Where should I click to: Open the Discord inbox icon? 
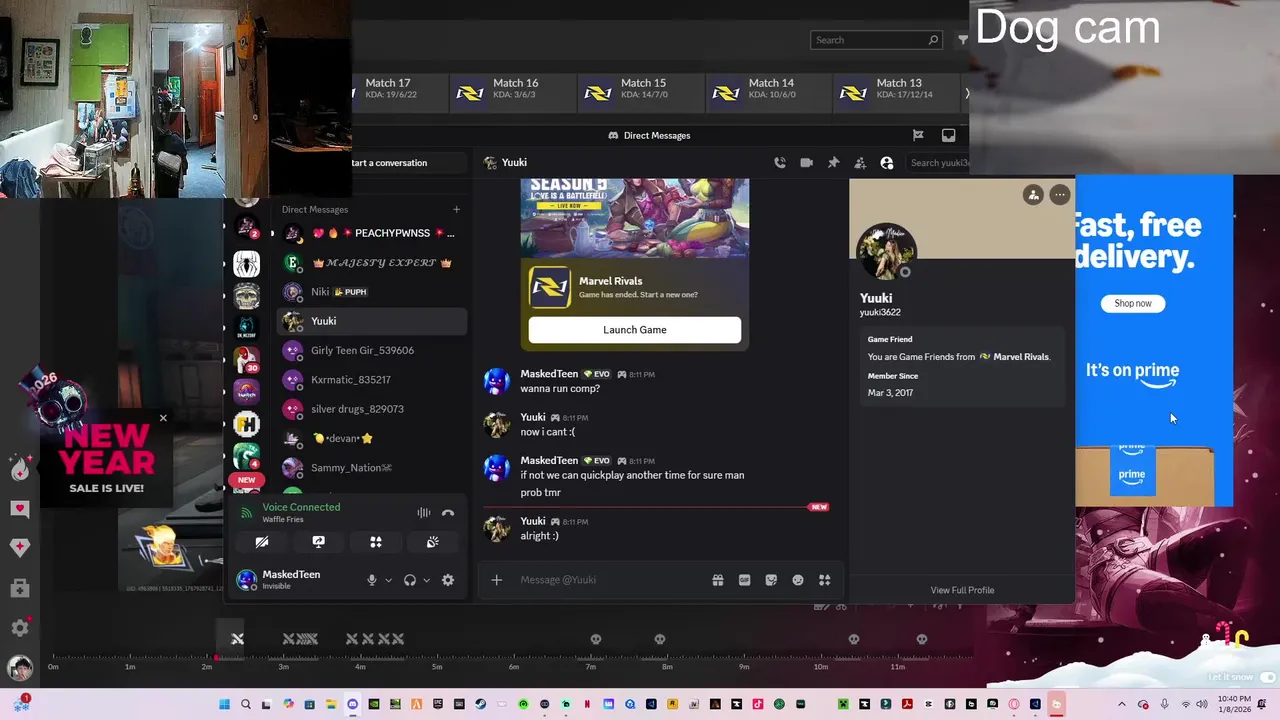(948, 135)
